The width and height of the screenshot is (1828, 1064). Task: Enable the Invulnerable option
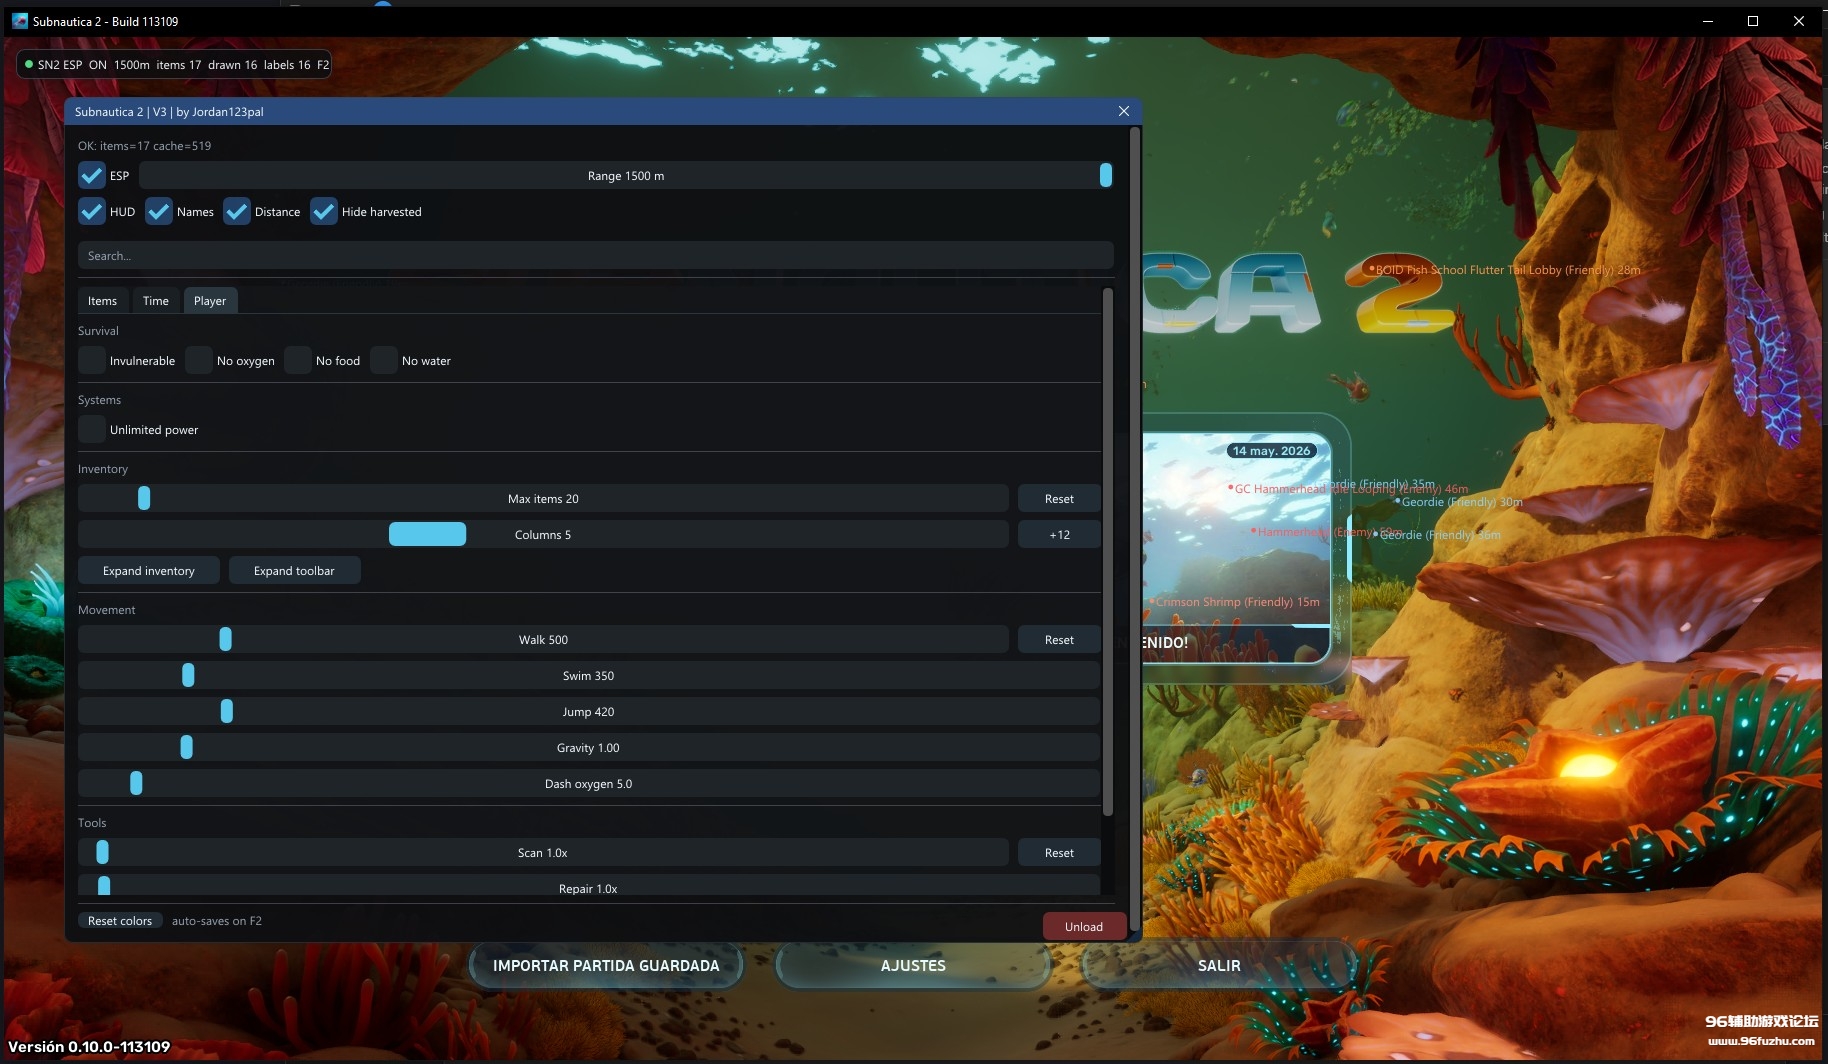(92, 361)
